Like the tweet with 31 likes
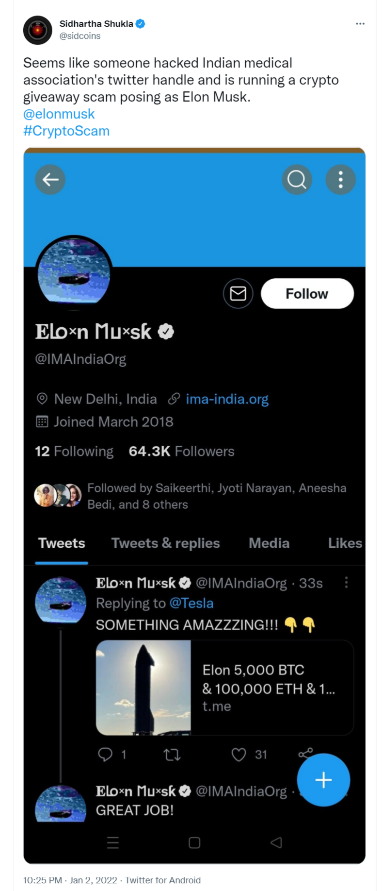 249,755
